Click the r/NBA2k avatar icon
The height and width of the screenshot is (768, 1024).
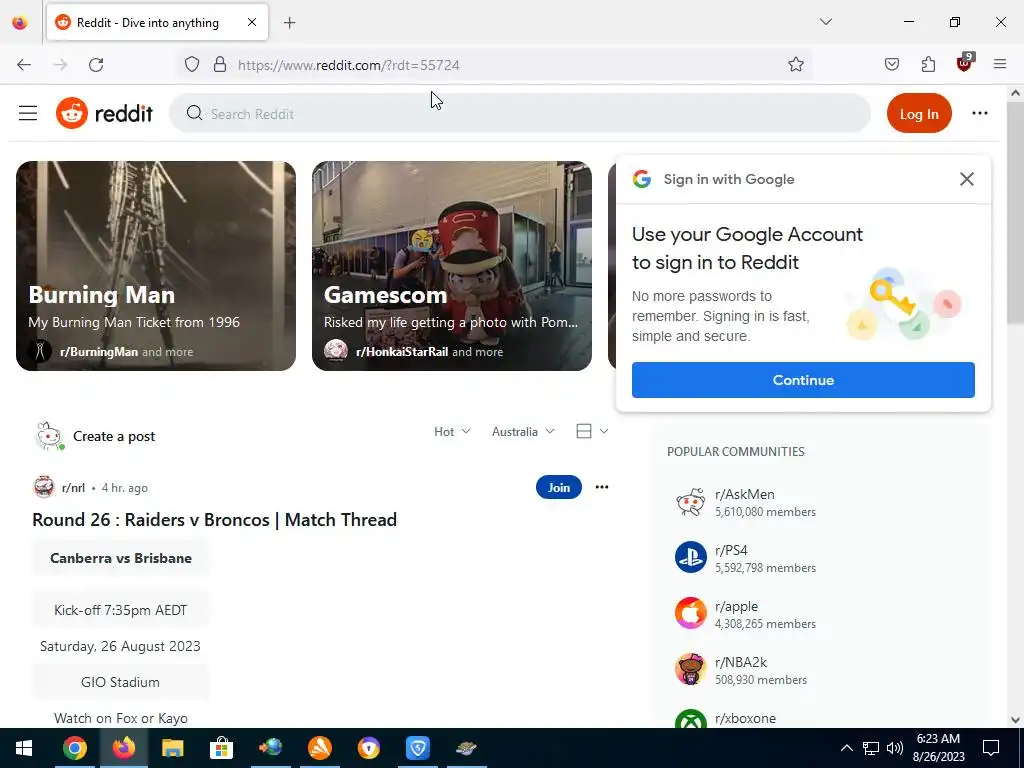pyautogui.click(x=690, y=669)
